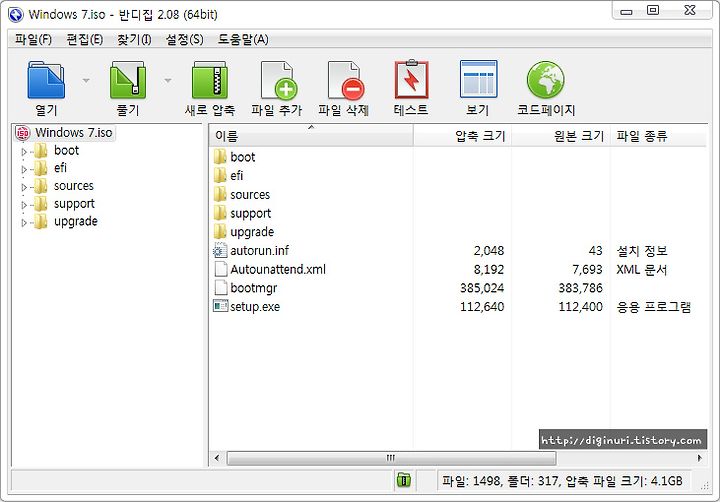
Task: Click the Bandizip app icon in title bar
Action: tap(16, 15)
